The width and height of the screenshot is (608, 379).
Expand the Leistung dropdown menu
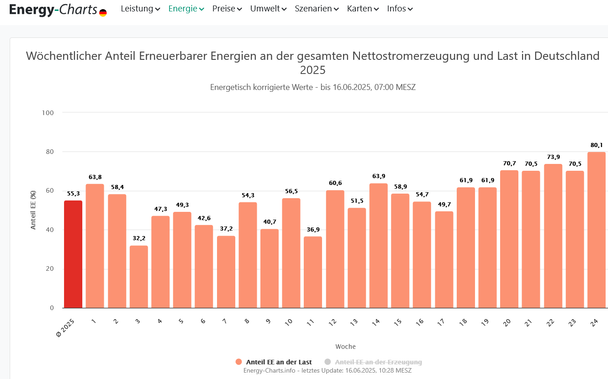[x=140, y=9]
